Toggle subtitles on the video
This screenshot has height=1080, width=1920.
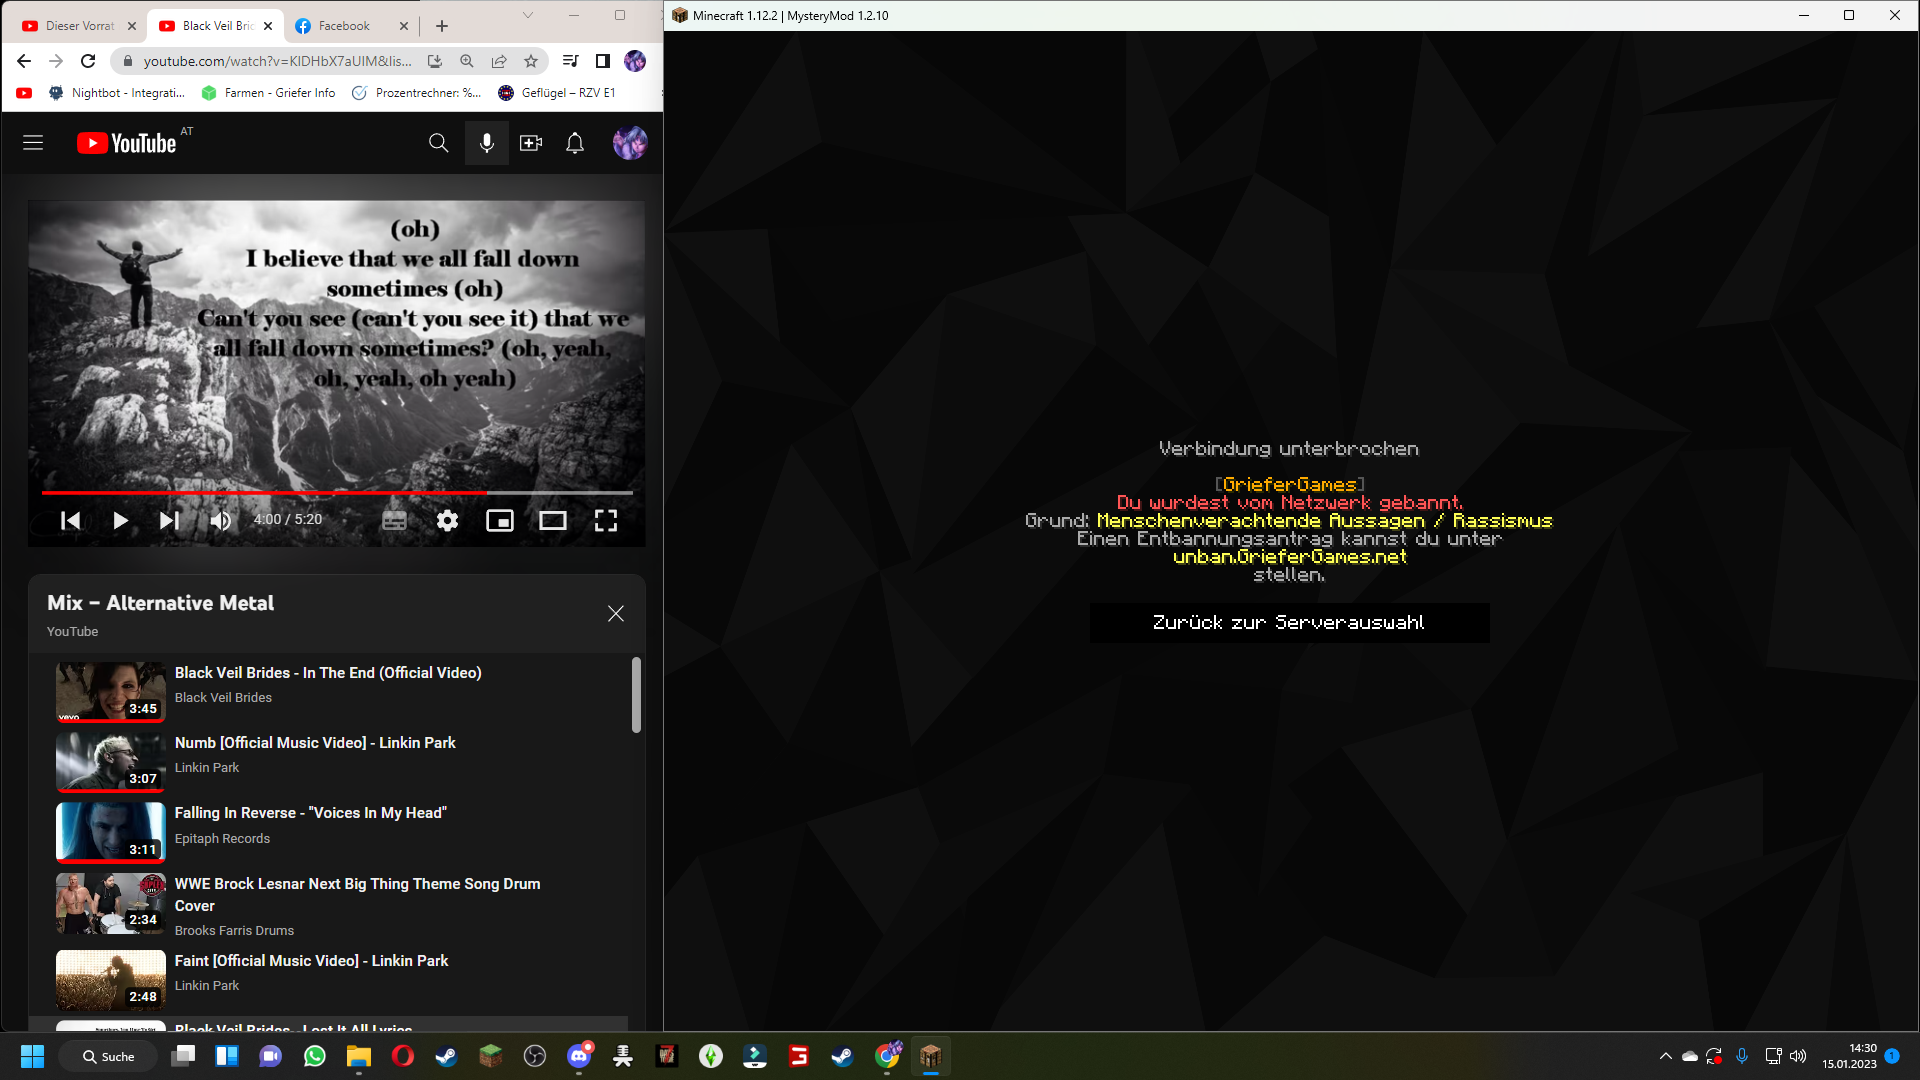click(x=394, y=520)
